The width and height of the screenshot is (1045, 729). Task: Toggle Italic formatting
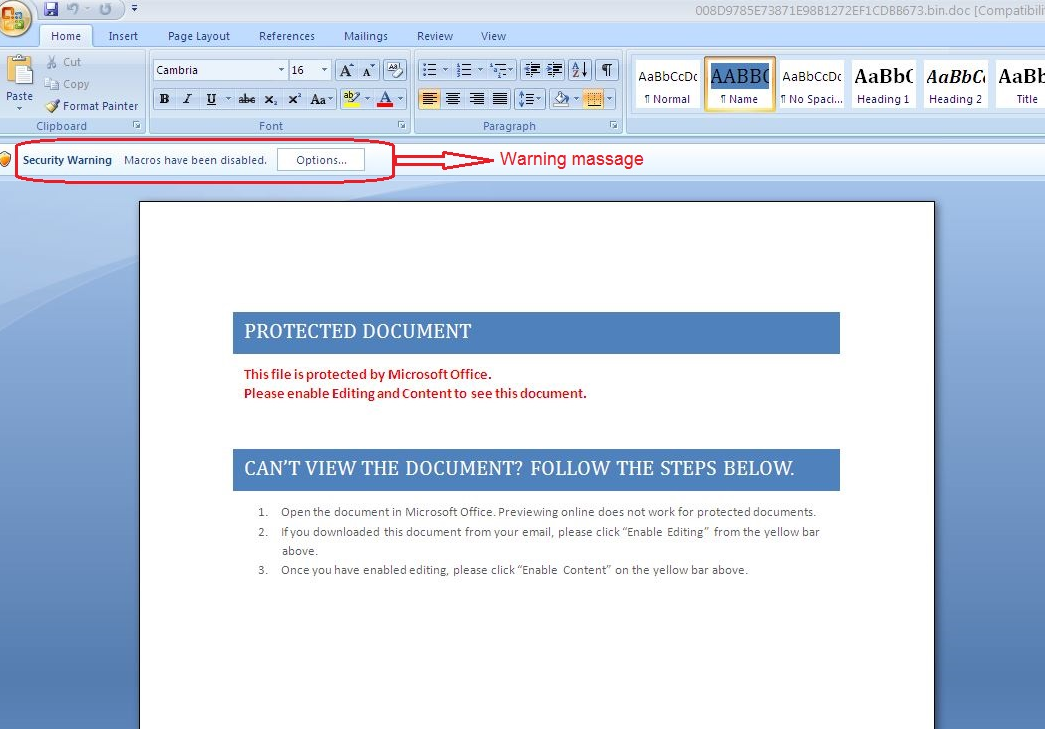(187, 99)
